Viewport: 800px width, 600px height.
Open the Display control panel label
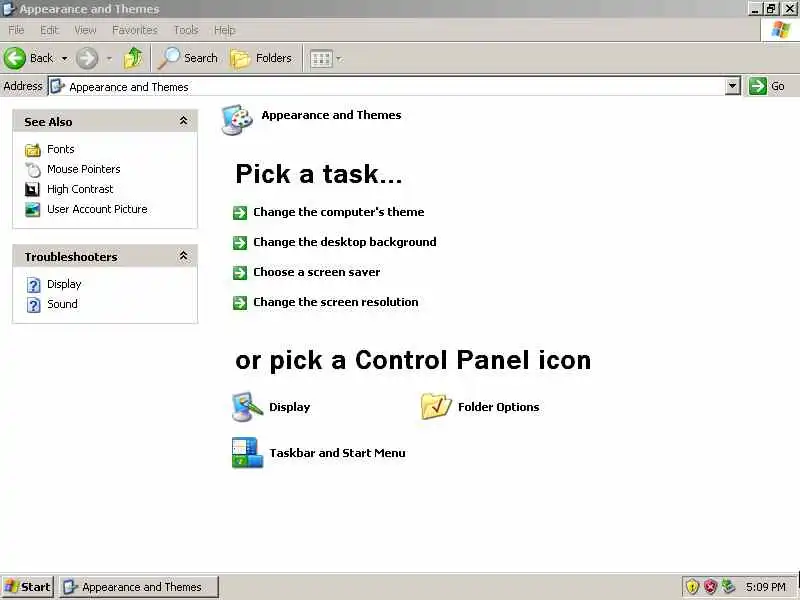290,407
